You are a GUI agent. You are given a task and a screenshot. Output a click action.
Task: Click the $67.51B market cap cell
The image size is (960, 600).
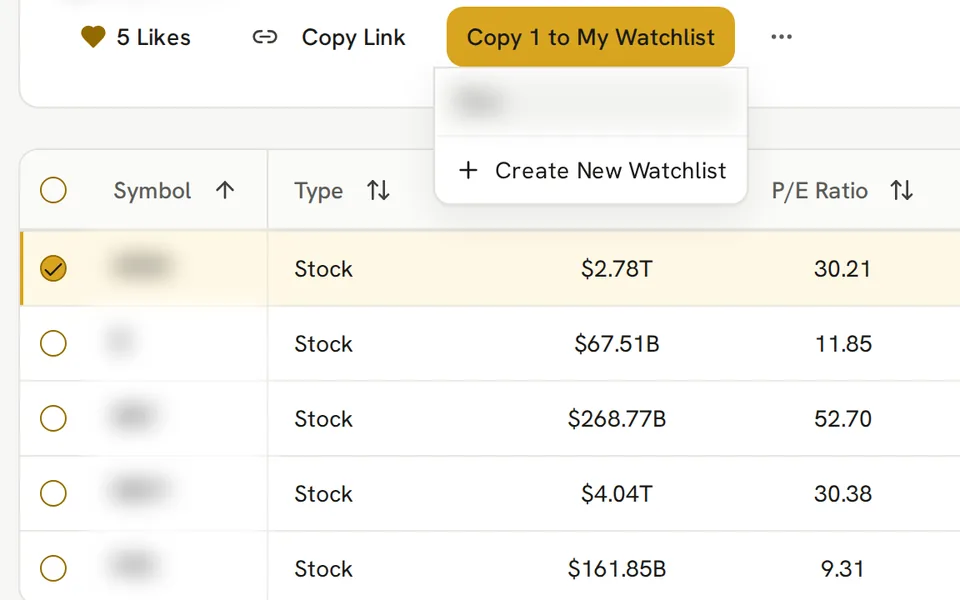(617, 343)
